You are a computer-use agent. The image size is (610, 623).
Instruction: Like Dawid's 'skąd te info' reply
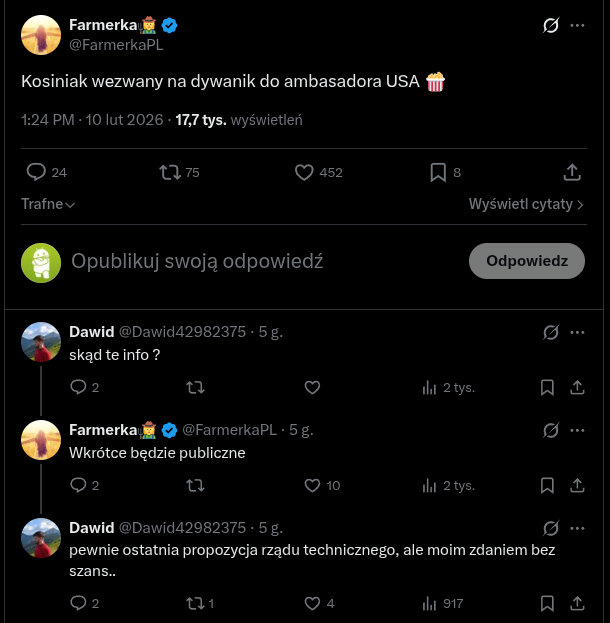point(312,387)
